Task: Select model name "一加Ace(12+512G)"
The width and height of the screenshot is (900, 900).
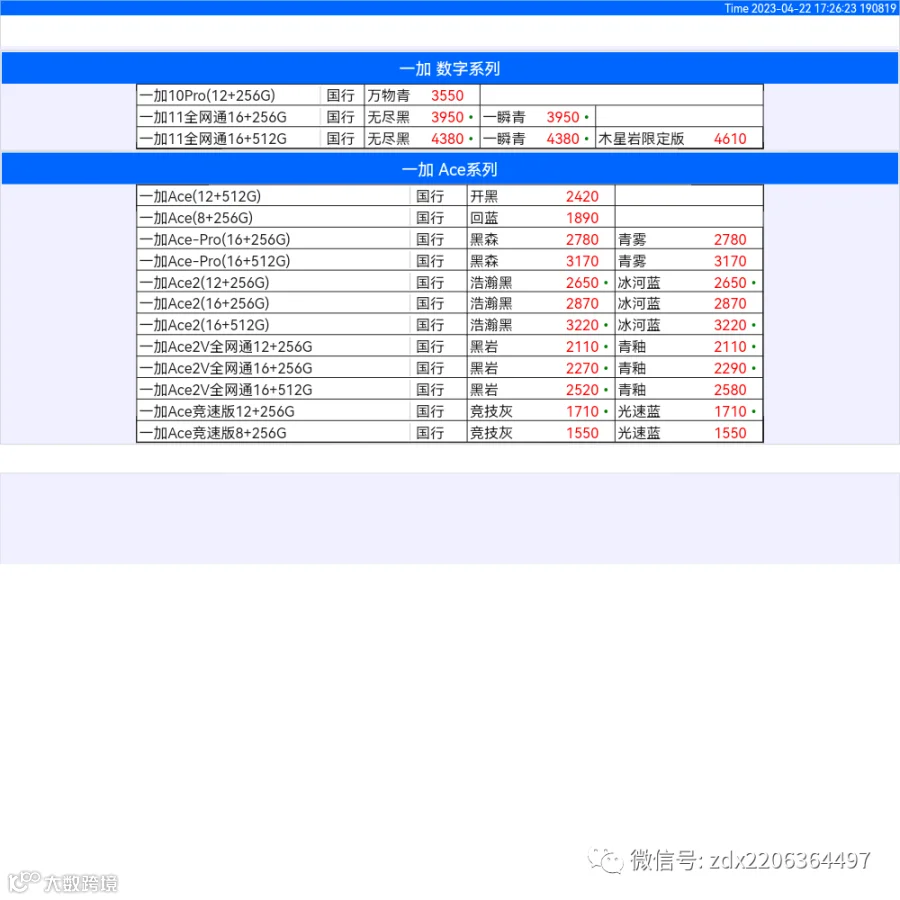Action: click(200, 196)
